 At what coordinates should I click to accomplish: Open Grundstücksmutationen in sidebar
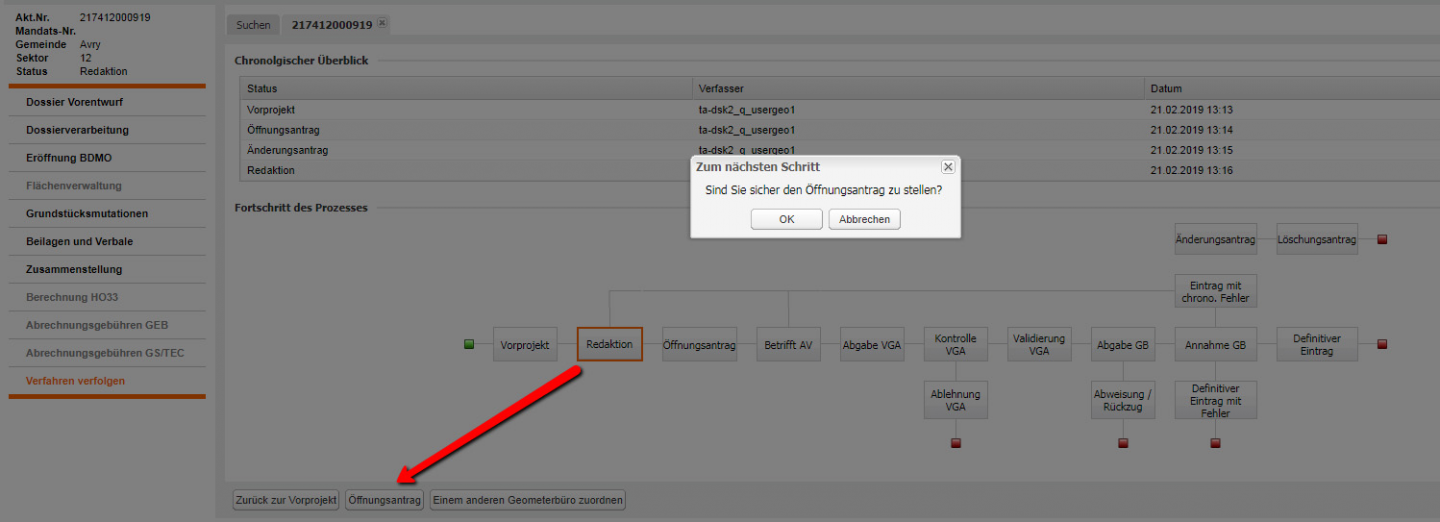[x=87, y=214]
